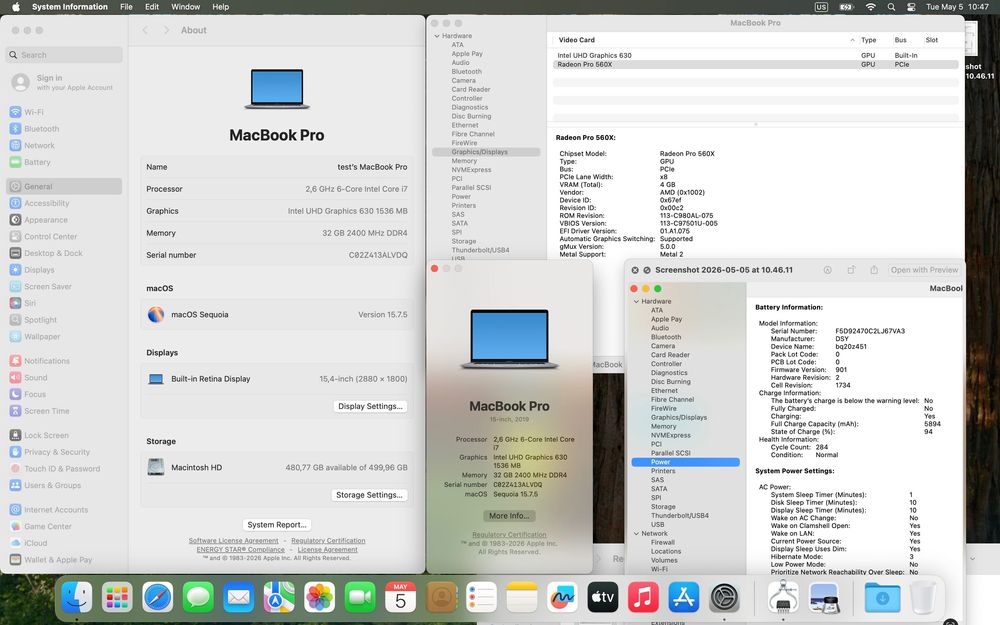This screenshot has width=1000, height=625.
Task: Click Sign in with your Apple Account
Action: coord(64,82)
